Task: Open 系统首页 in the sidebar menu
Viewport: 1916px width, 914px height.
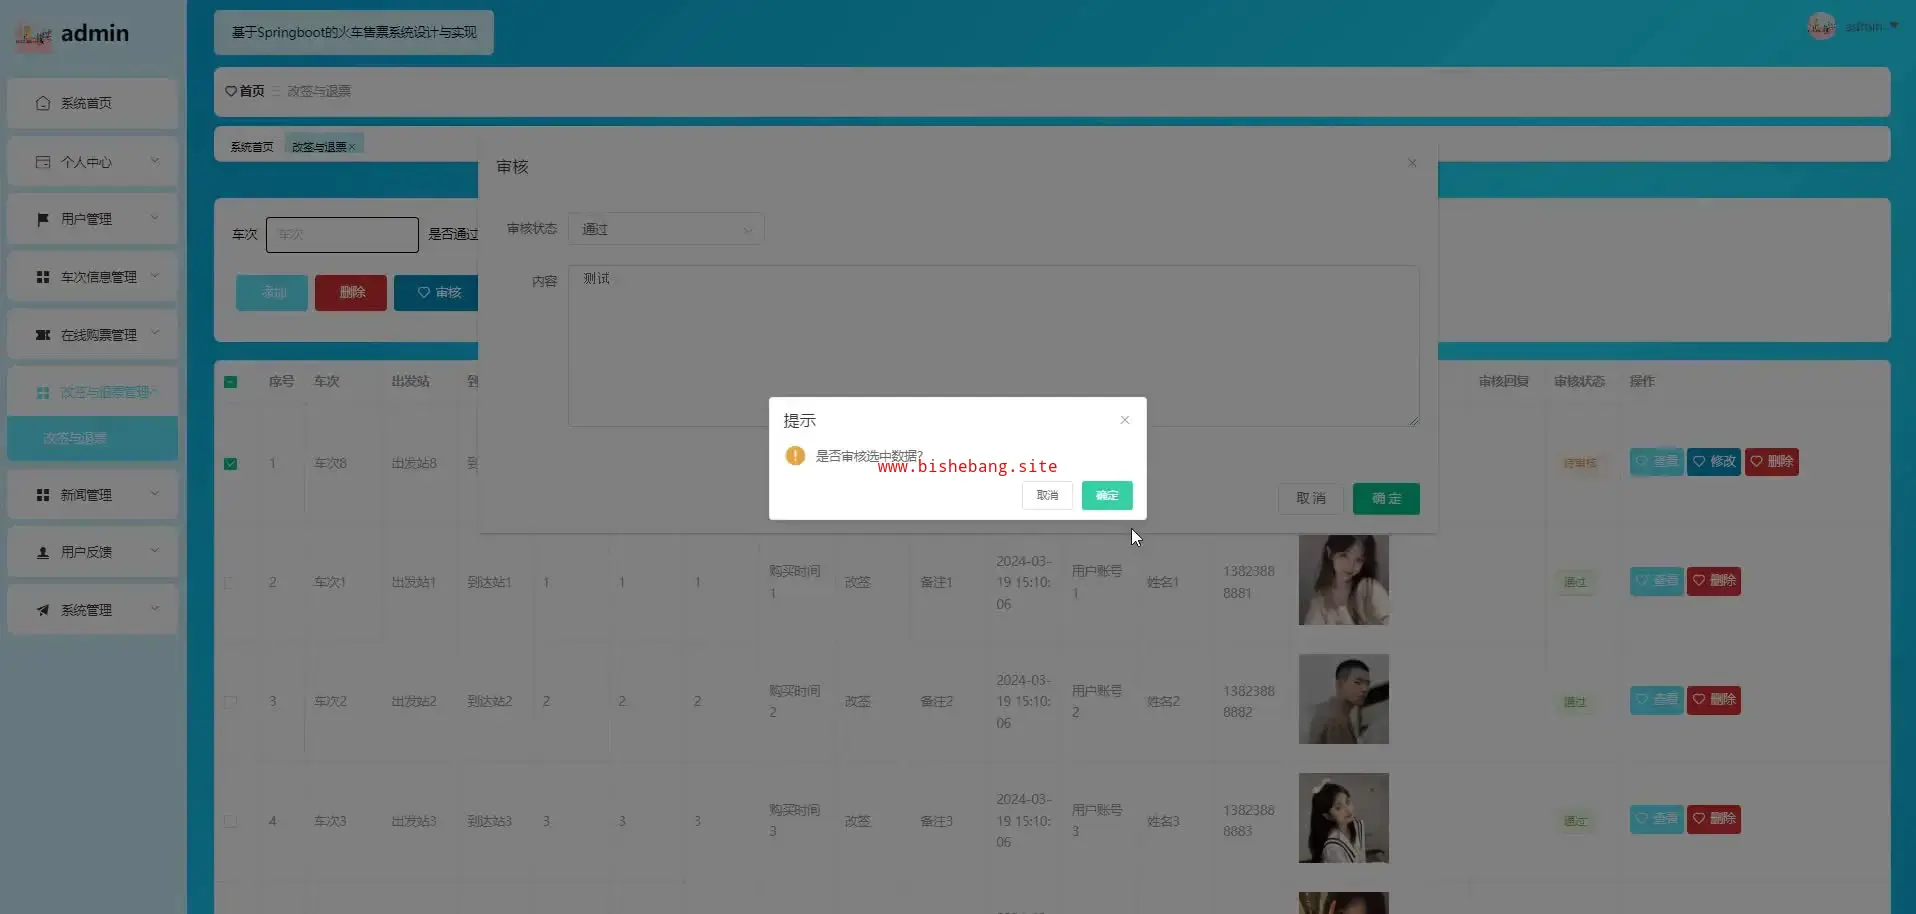Action: pyautogui.click(x=92, y=103)
